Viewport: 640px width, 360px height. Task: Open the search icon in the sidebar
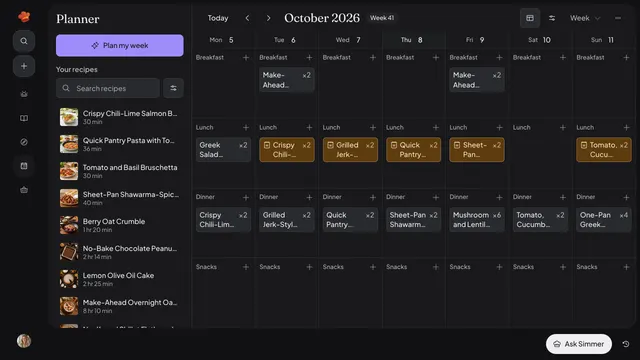coord(24,41)
